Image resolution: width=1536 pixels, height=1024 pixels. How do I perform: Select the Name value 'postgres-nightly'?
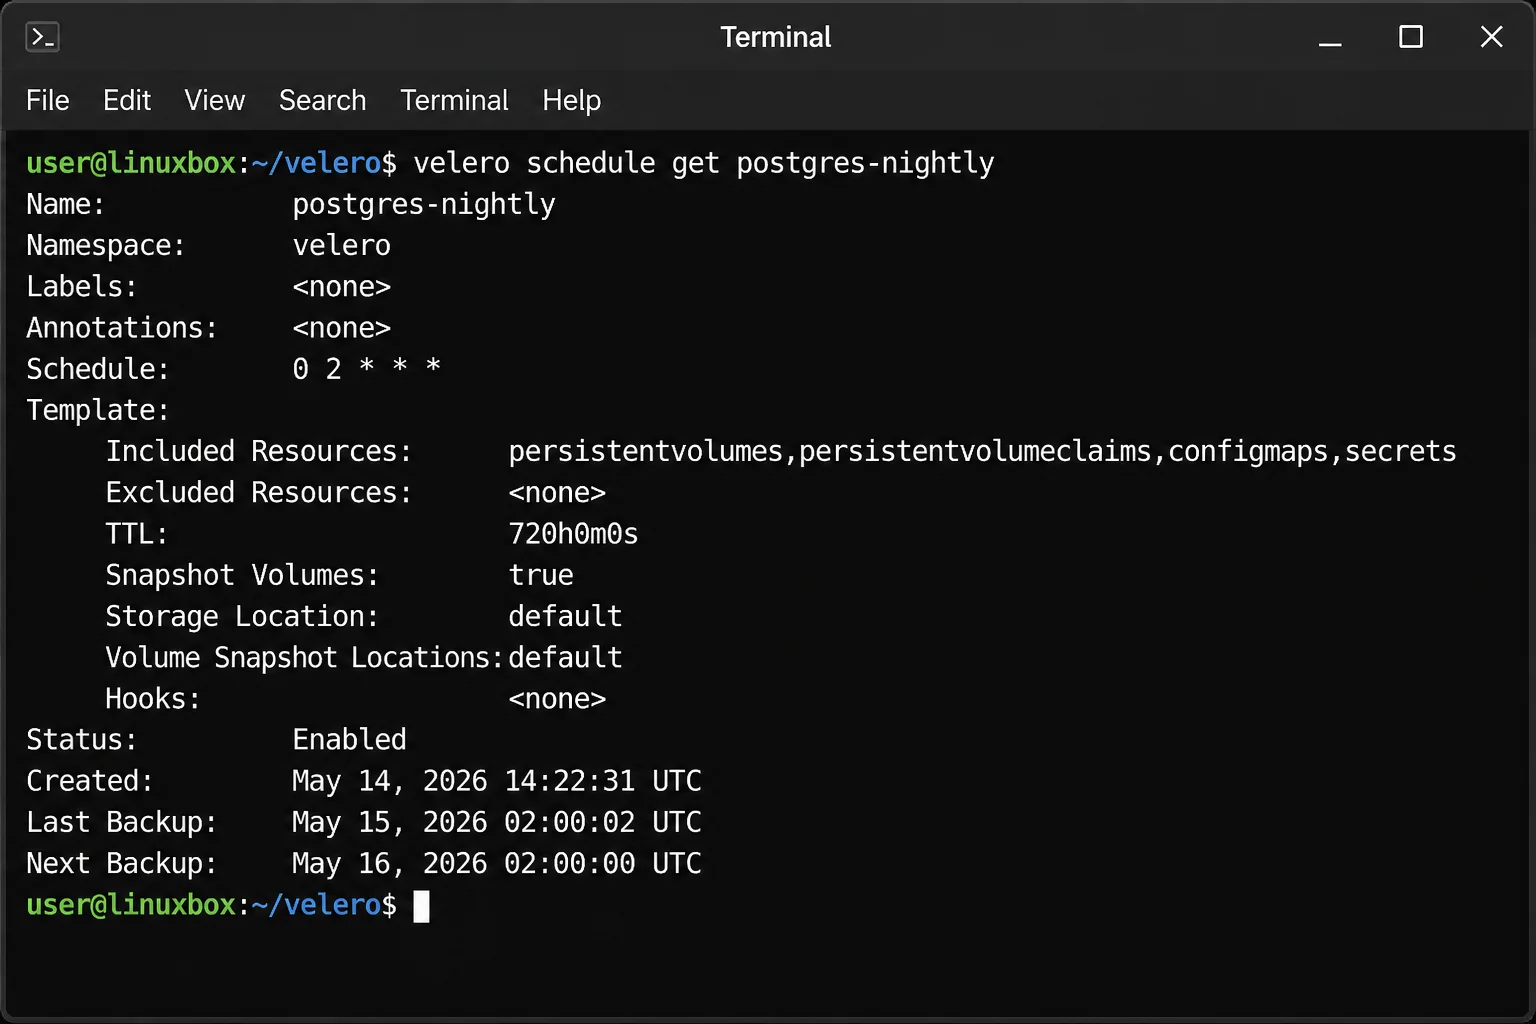point(424,204)
